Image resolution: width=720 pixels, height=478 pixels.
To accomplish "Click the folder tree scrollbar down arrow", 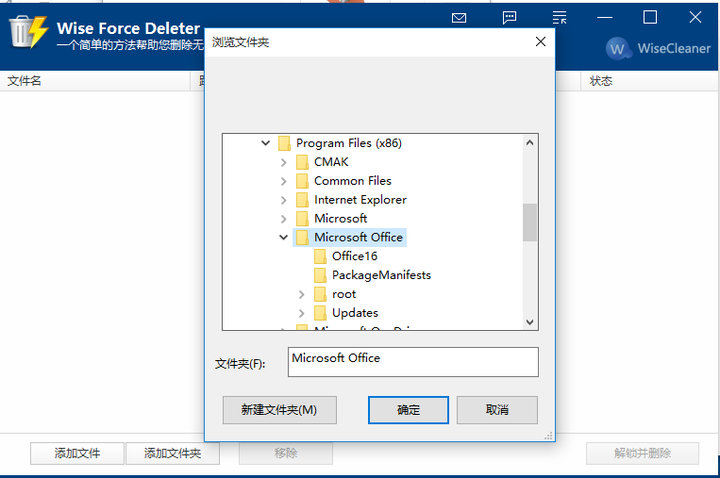I will [x=530, y=321].
